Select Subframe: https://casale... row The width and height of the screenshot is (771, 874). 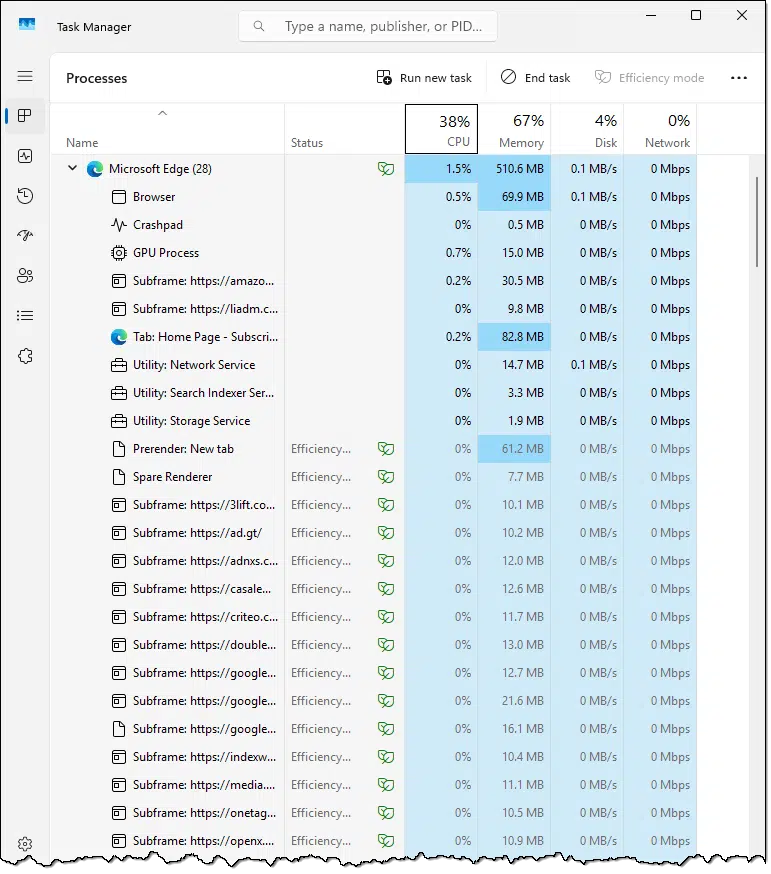374,589
